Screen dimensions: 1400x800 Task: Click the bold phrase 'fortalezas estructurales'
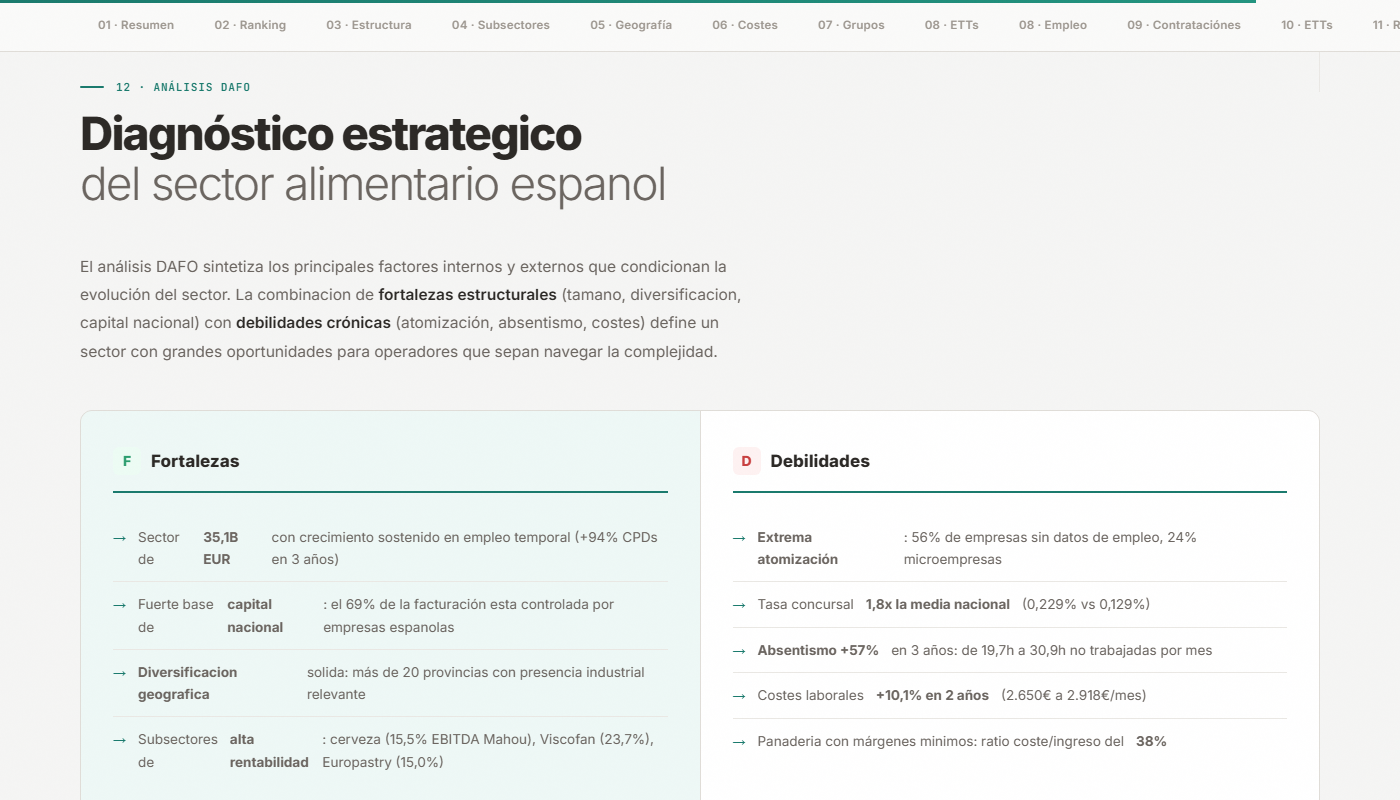[x=467, y=295]
